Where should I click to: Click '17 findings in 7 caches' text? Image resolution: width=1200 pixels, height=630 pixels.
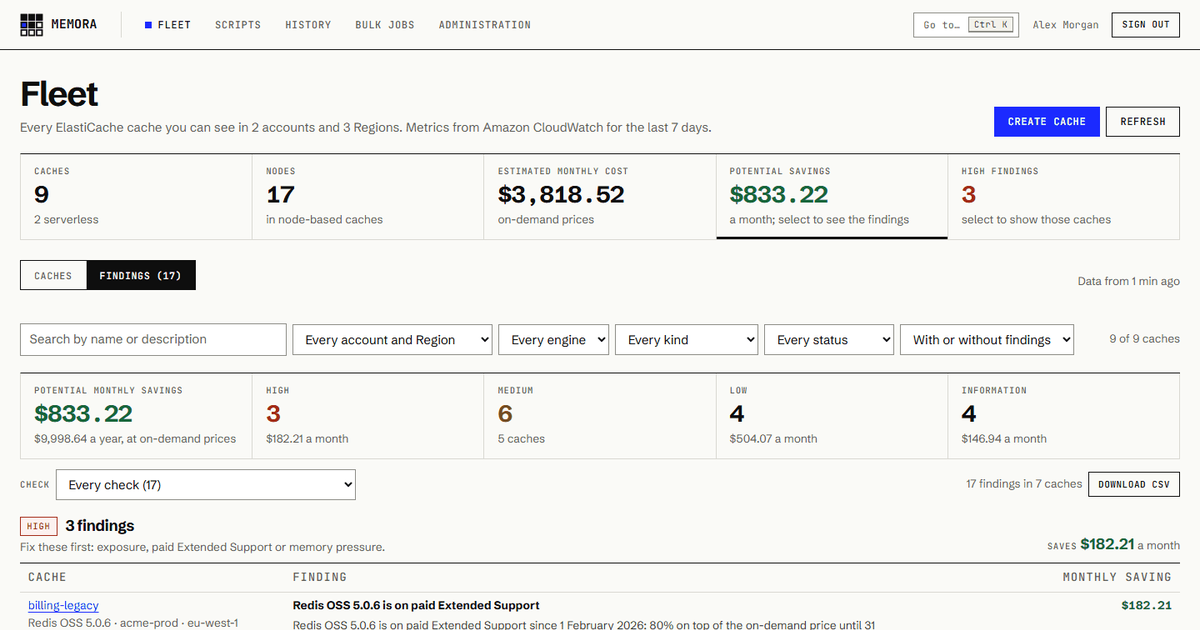click(x=1024, y=484)
